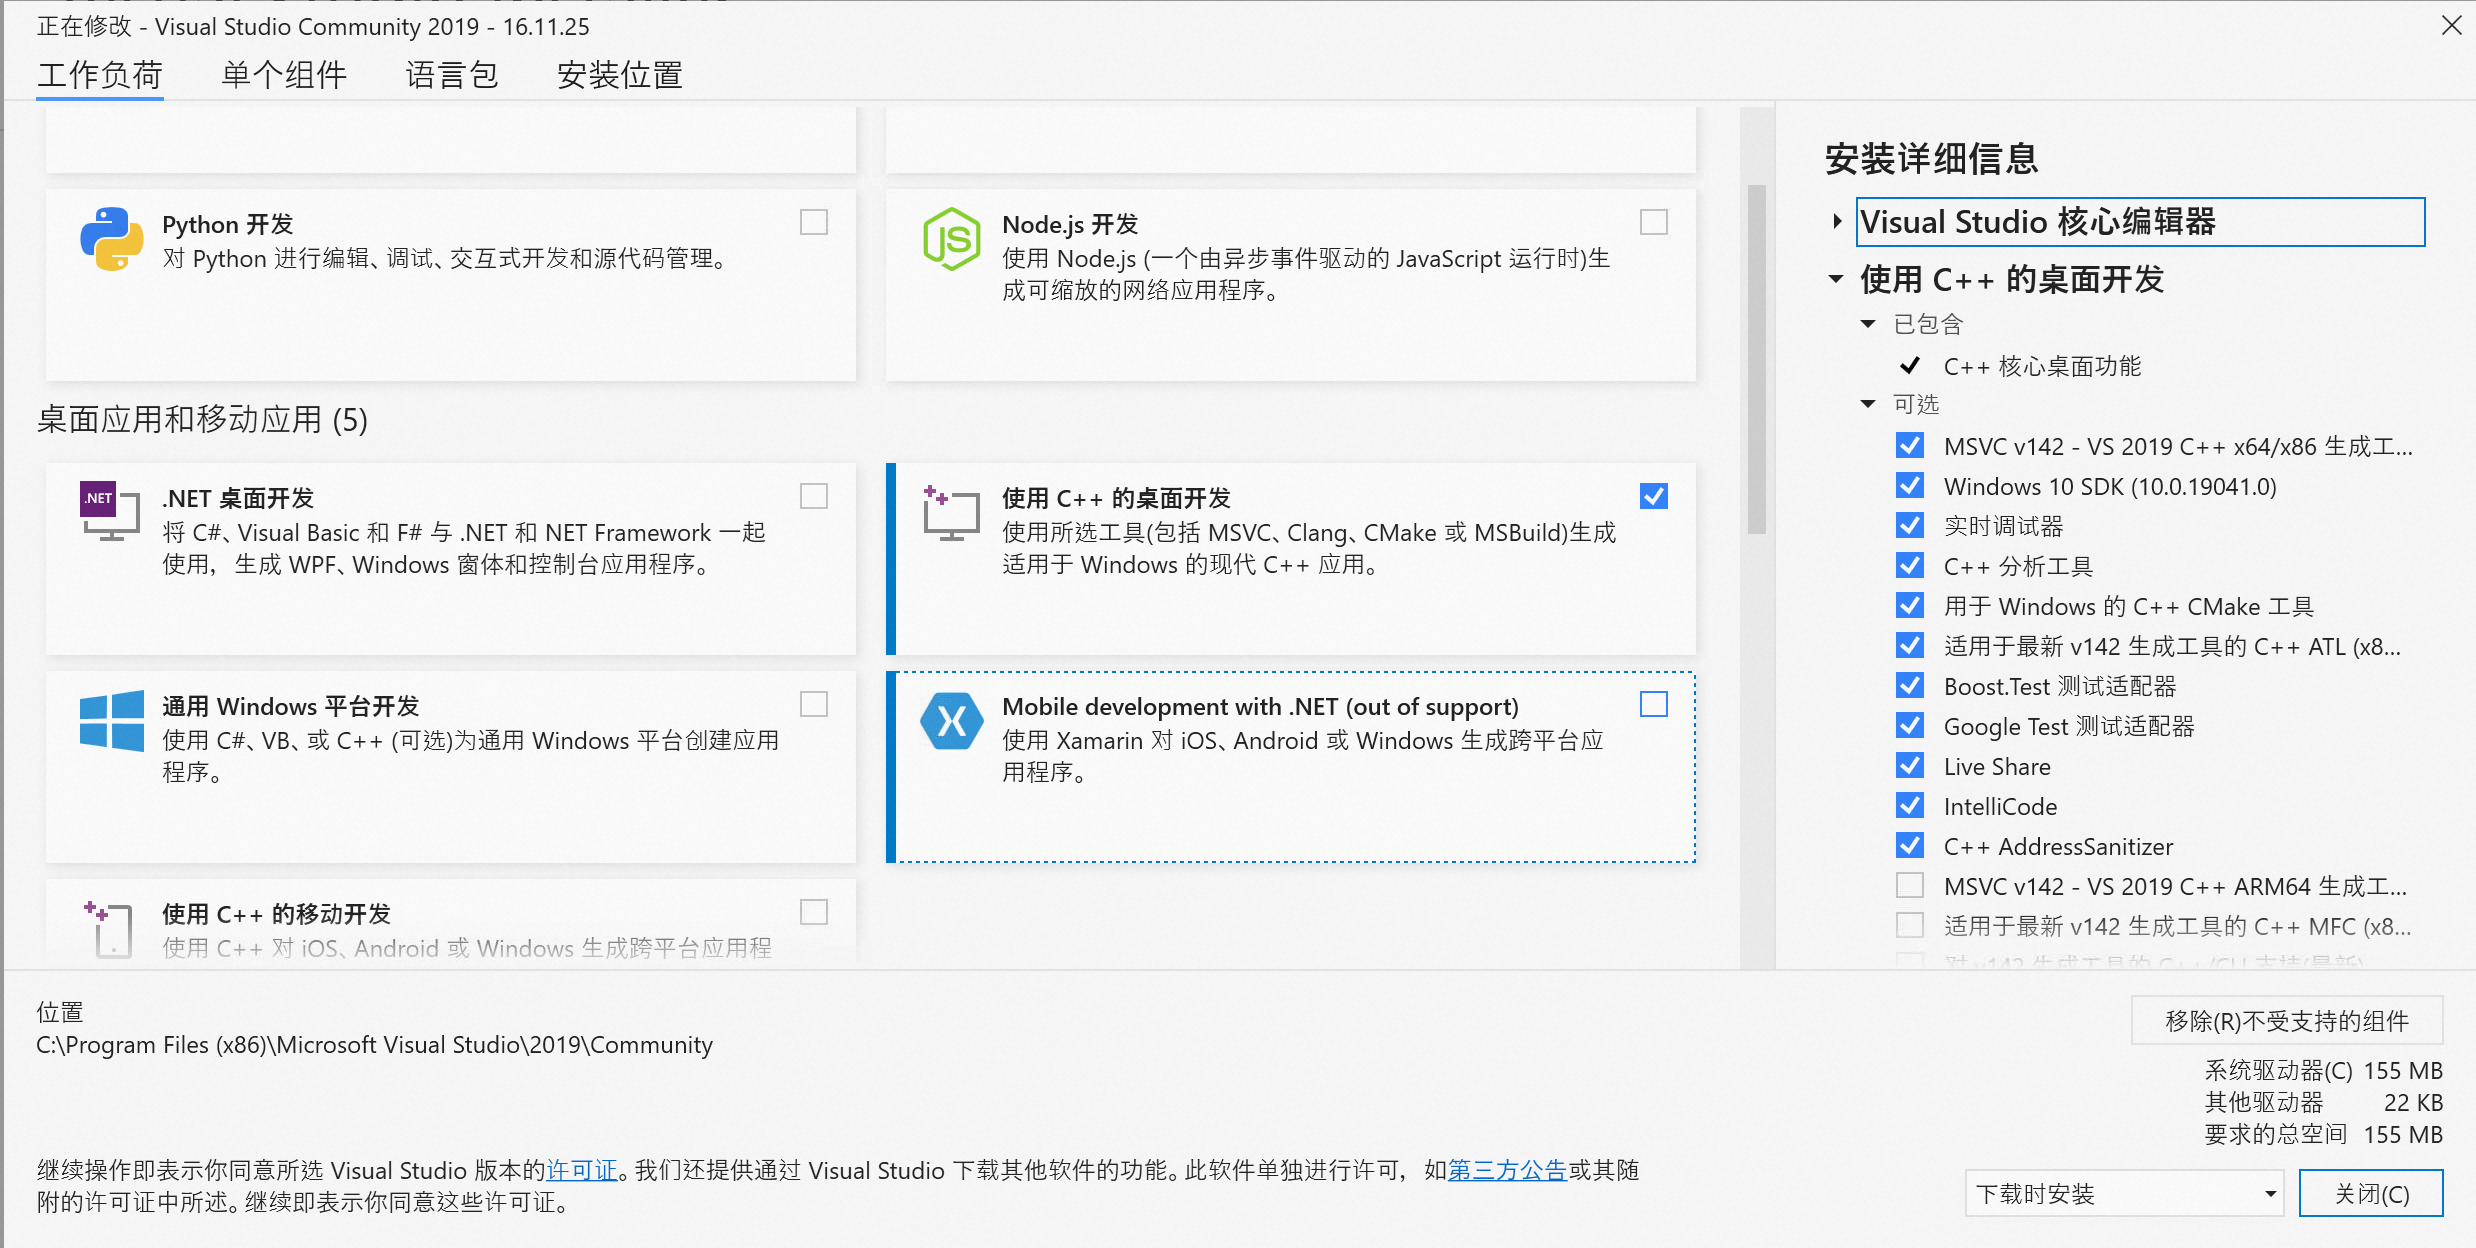Click the 关闭(C) button
Image resolution: width=2476 pixels, height=1248 pixels.
click(2371, 1193)
